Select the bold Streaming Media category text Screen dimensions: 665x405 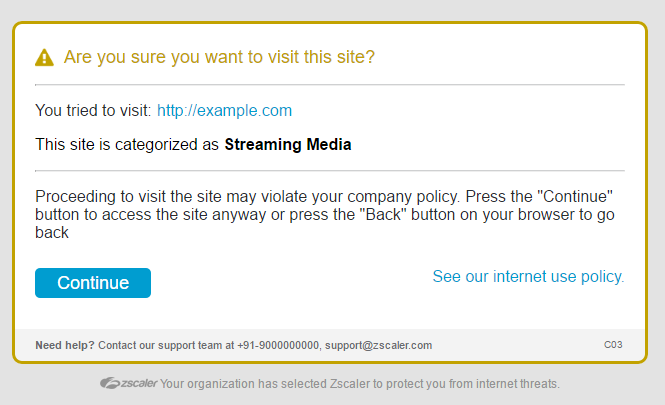288,144
